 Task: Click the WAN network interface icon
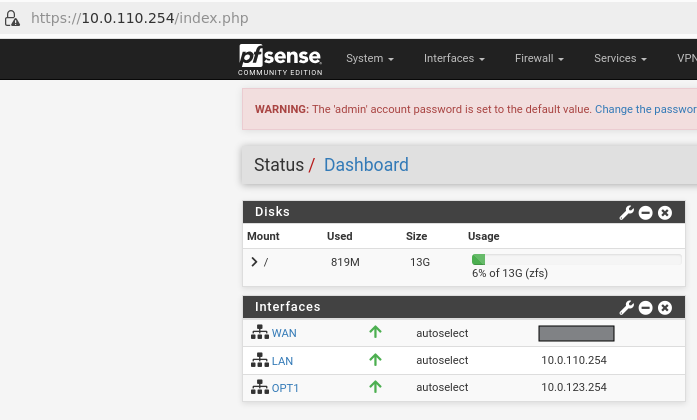[x=259, y=334]
